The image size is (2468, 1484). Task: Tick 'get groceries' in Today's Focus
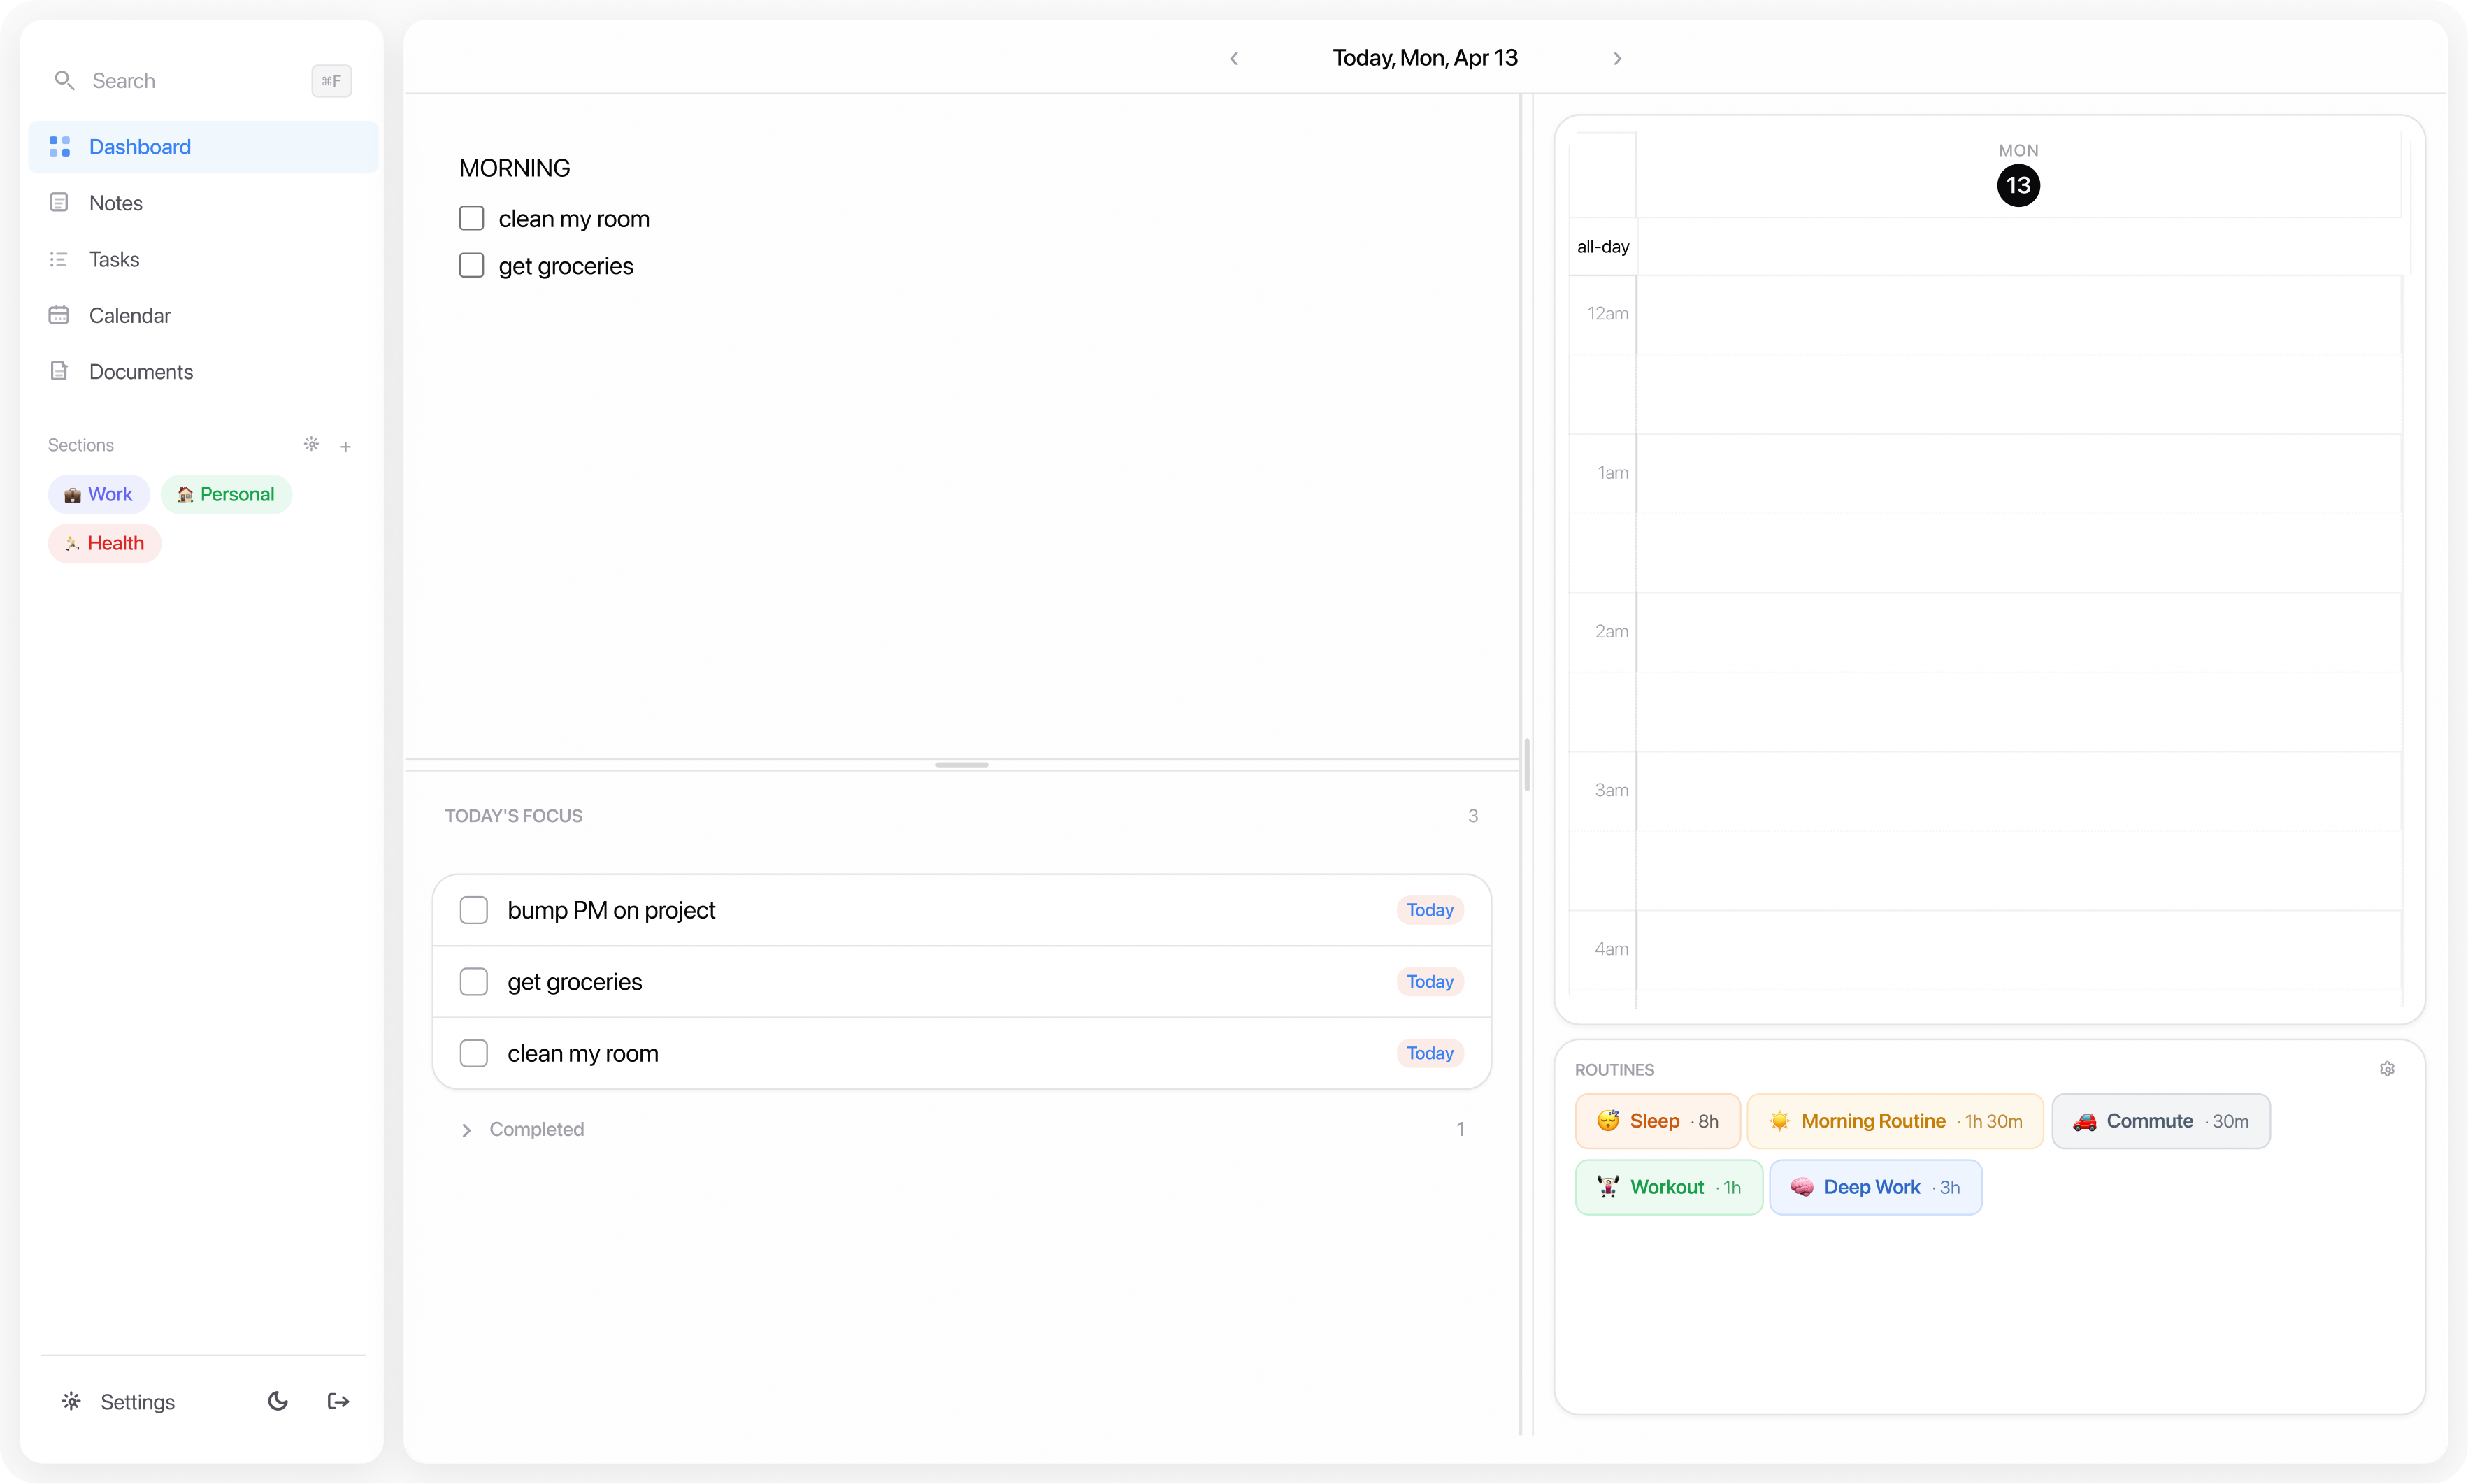pyautogui.click(x=473, y=982)
